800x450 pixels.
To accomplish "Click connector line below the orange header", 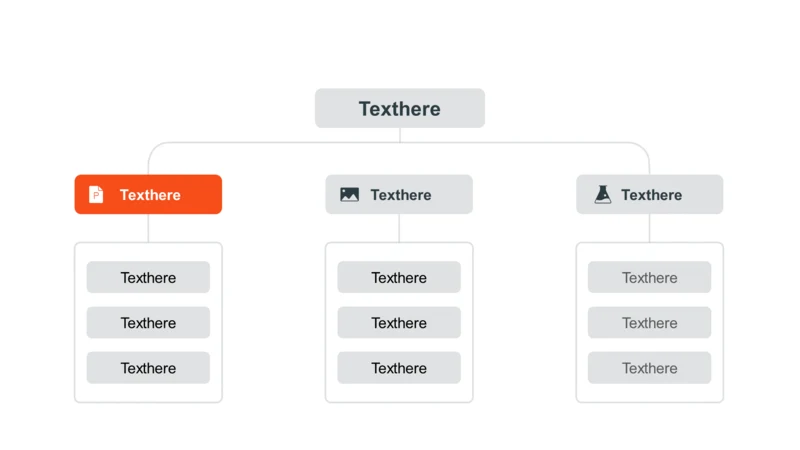I will (148, 228).
